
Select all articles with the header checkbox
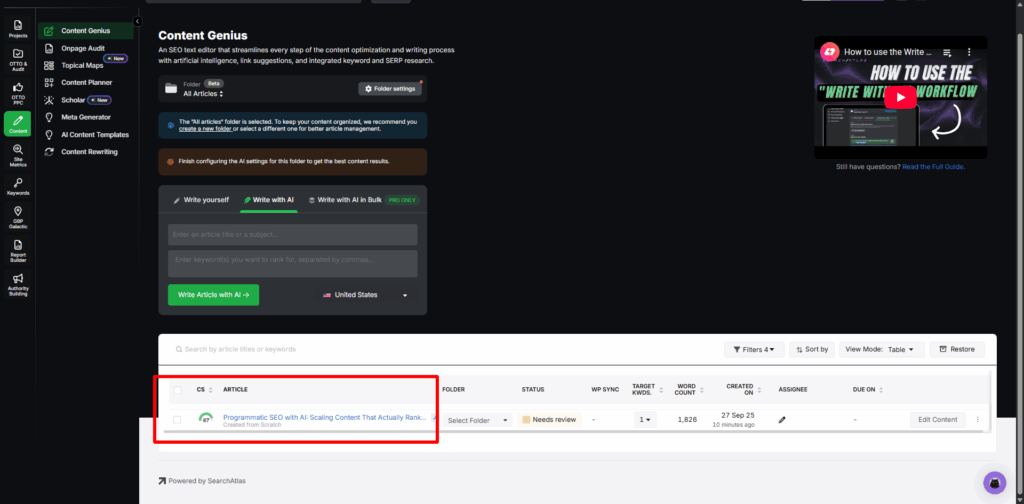[178, 390]
